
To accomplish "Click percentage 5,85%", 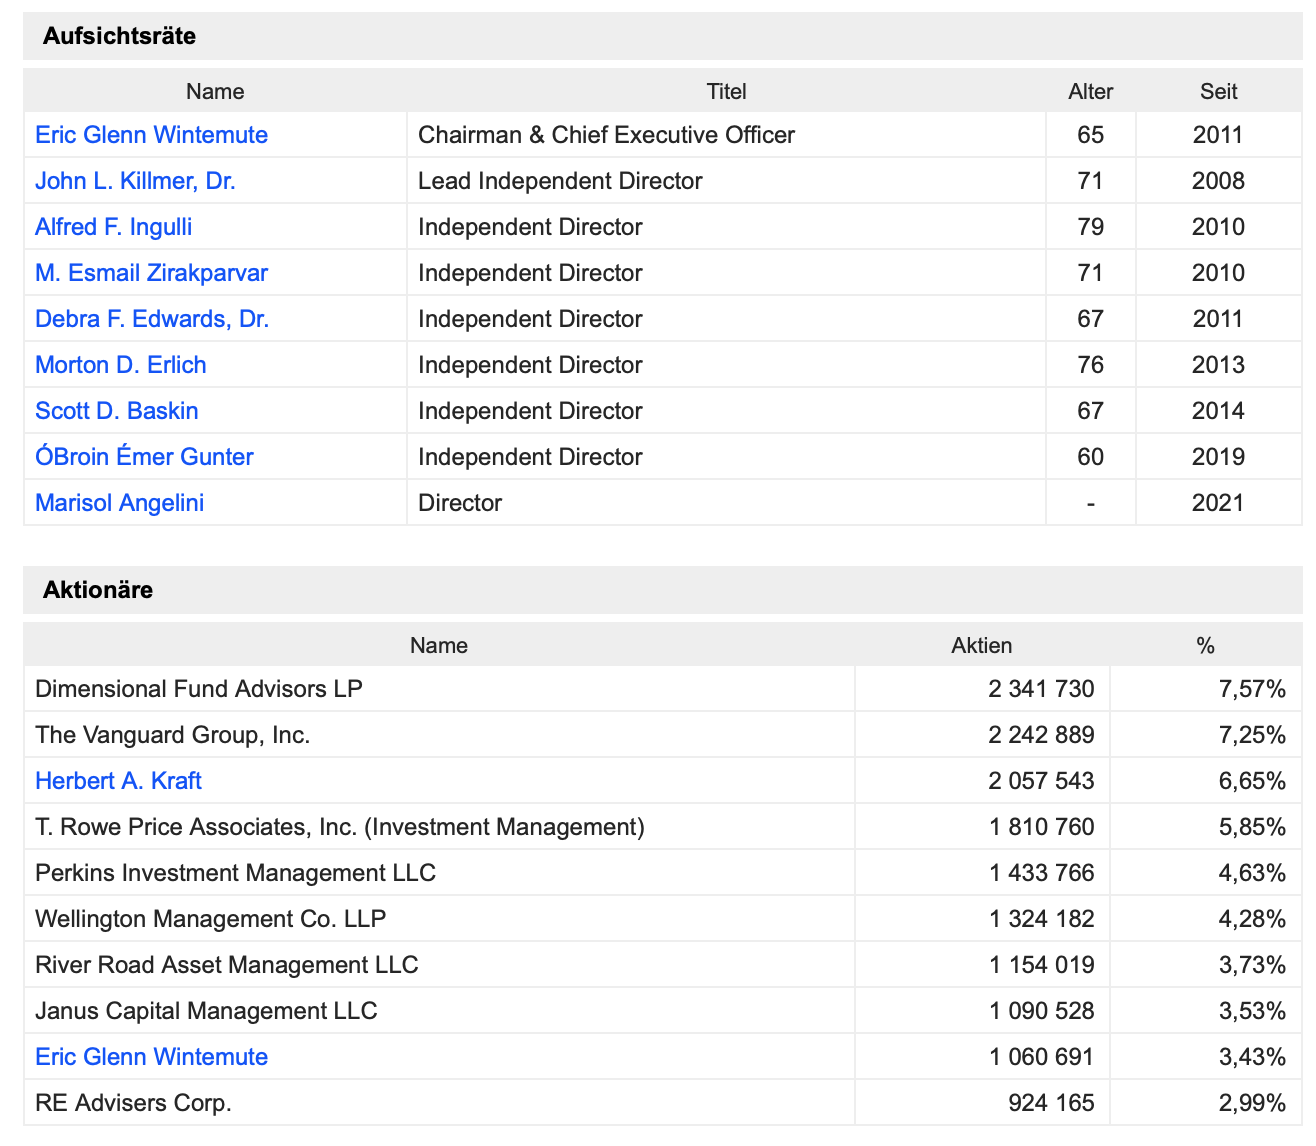I will click(1252, 827).
